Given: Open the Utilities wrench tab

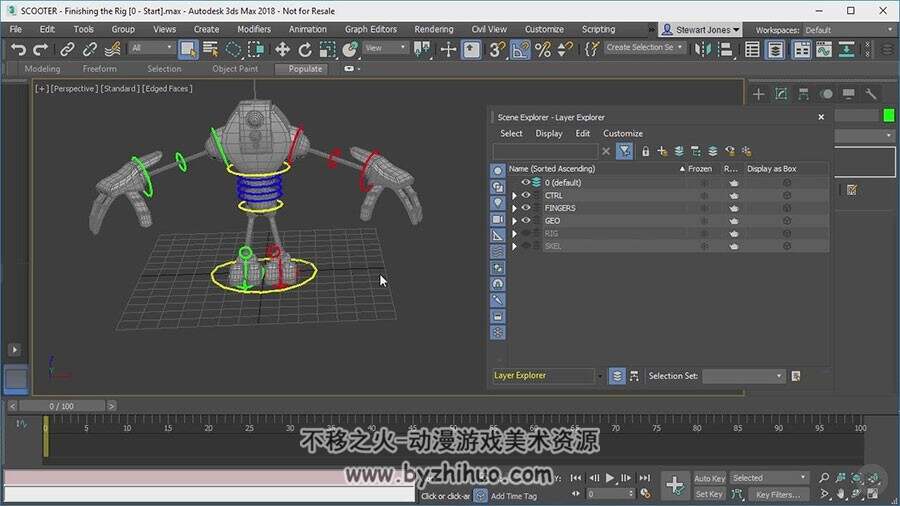Looking at the screenshot, I should (x=871, y=94).
